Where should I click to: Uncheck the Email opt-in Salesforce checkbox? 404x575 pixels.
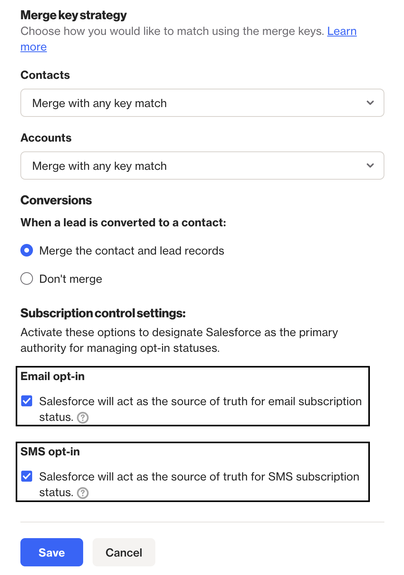tap(27, 401)
